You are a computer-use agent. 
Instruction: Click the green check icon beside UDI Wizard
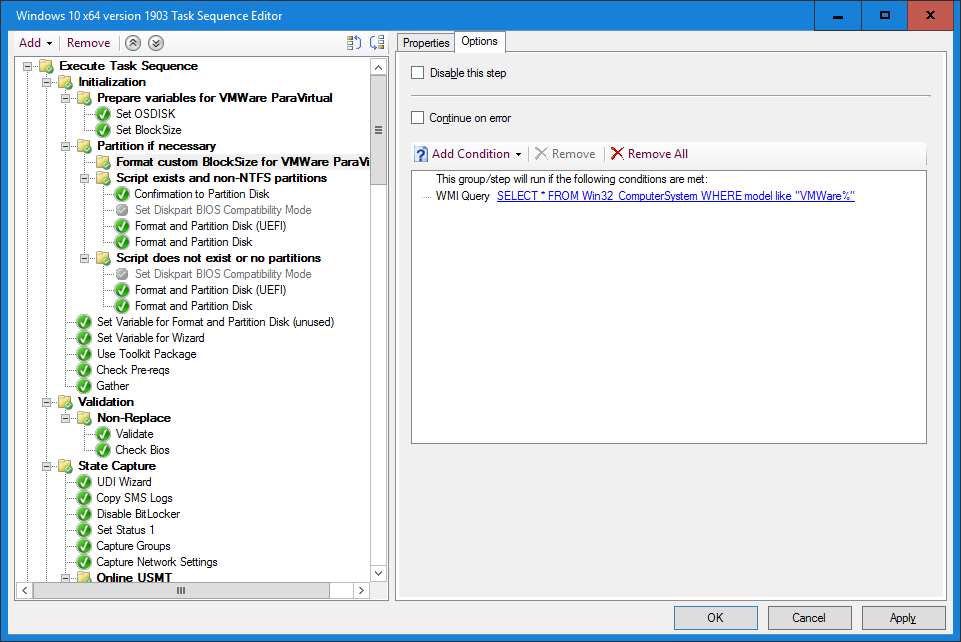84,482
